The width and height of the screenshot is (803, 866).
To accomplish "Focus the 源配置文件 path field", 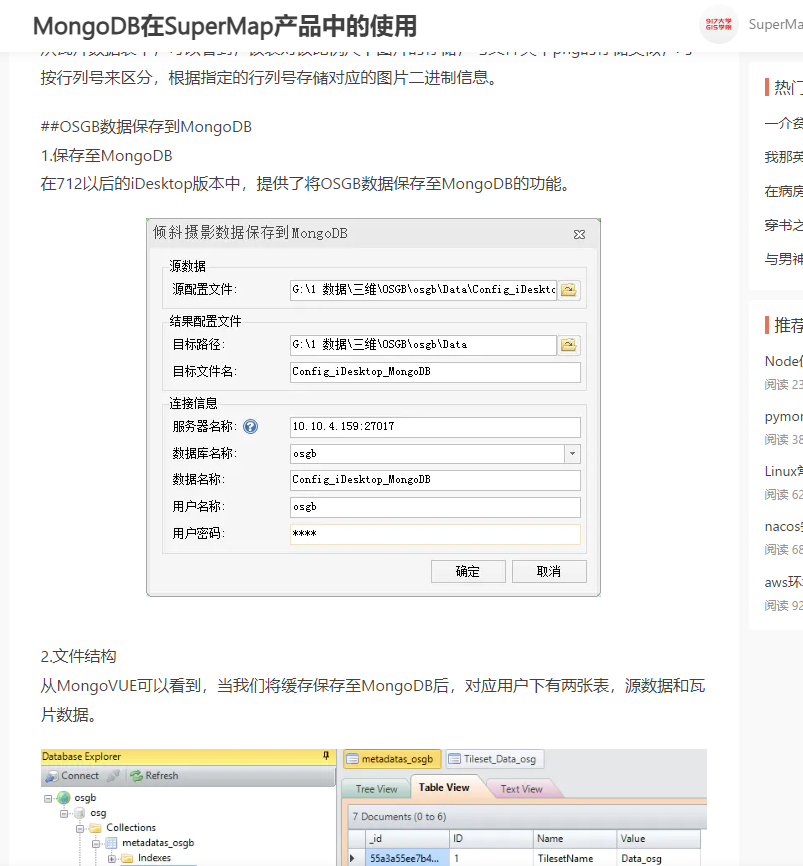I will [423, 290].
